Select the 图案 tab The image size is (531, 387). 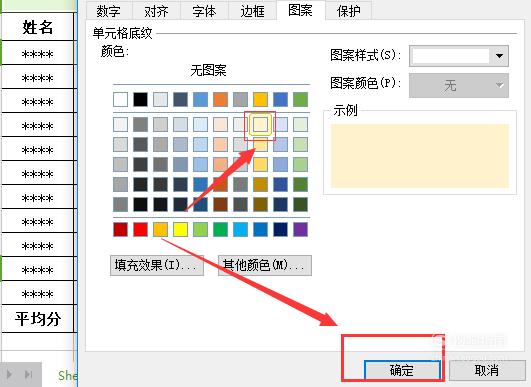click(301, 10)
